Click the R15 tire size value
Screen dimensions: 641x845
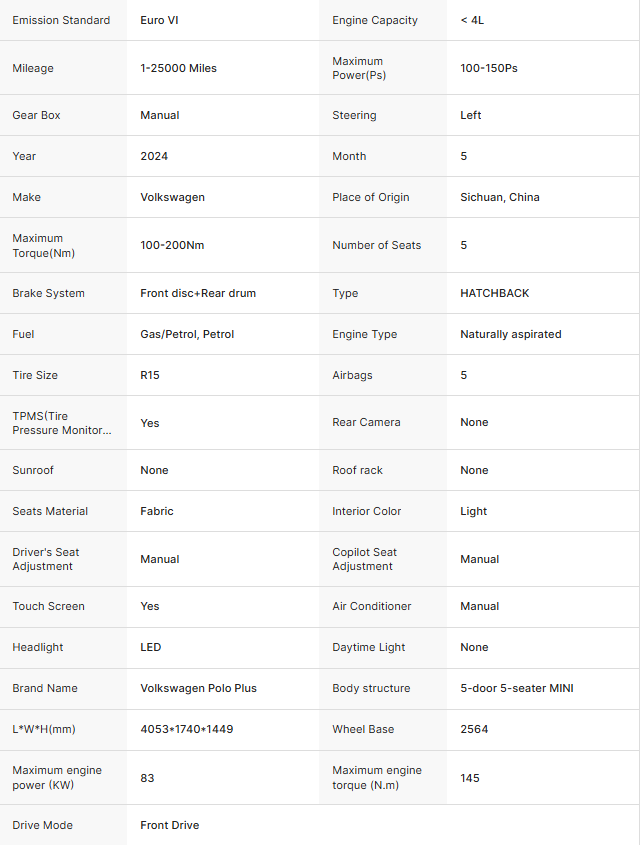coord(150,375)
